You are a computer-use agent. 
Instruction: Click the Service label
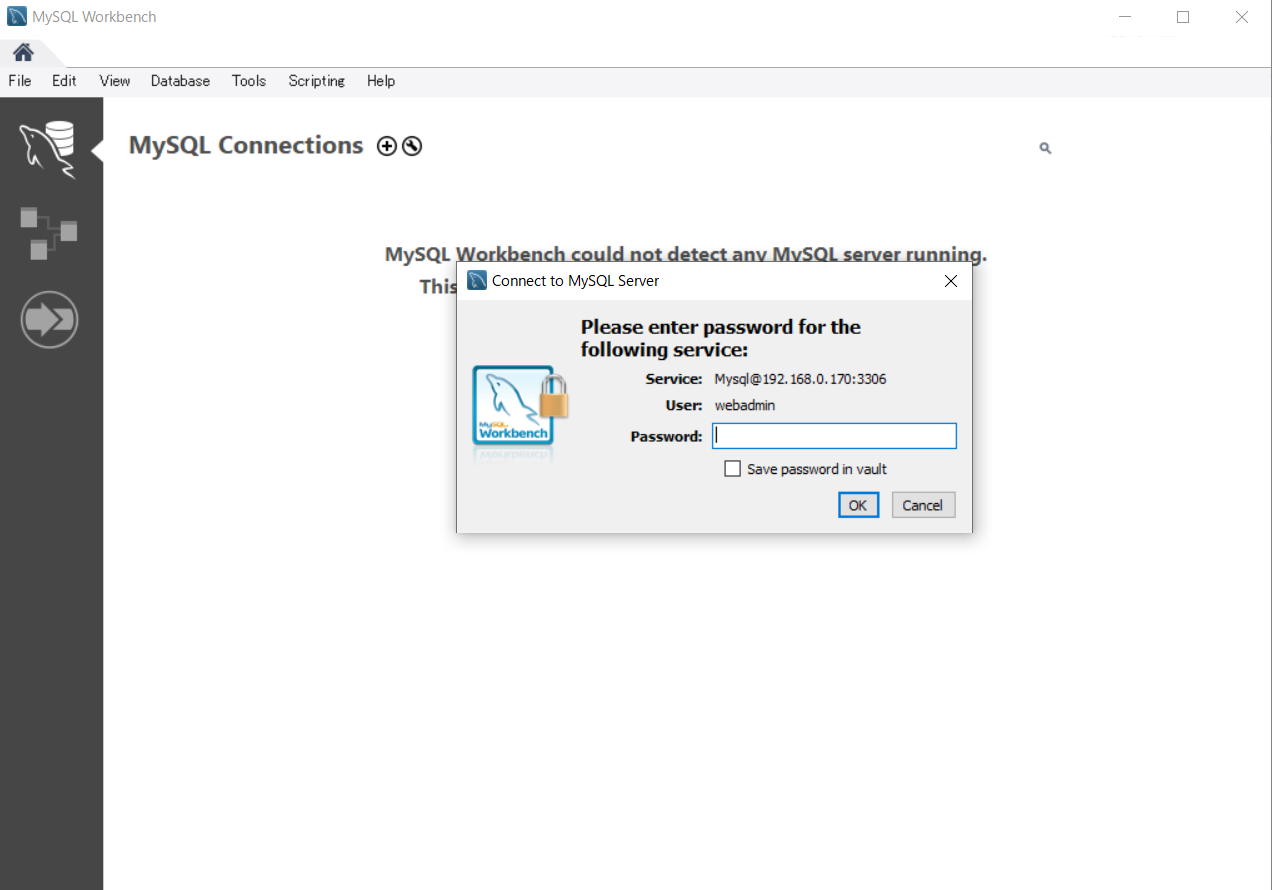click(674, 379)
